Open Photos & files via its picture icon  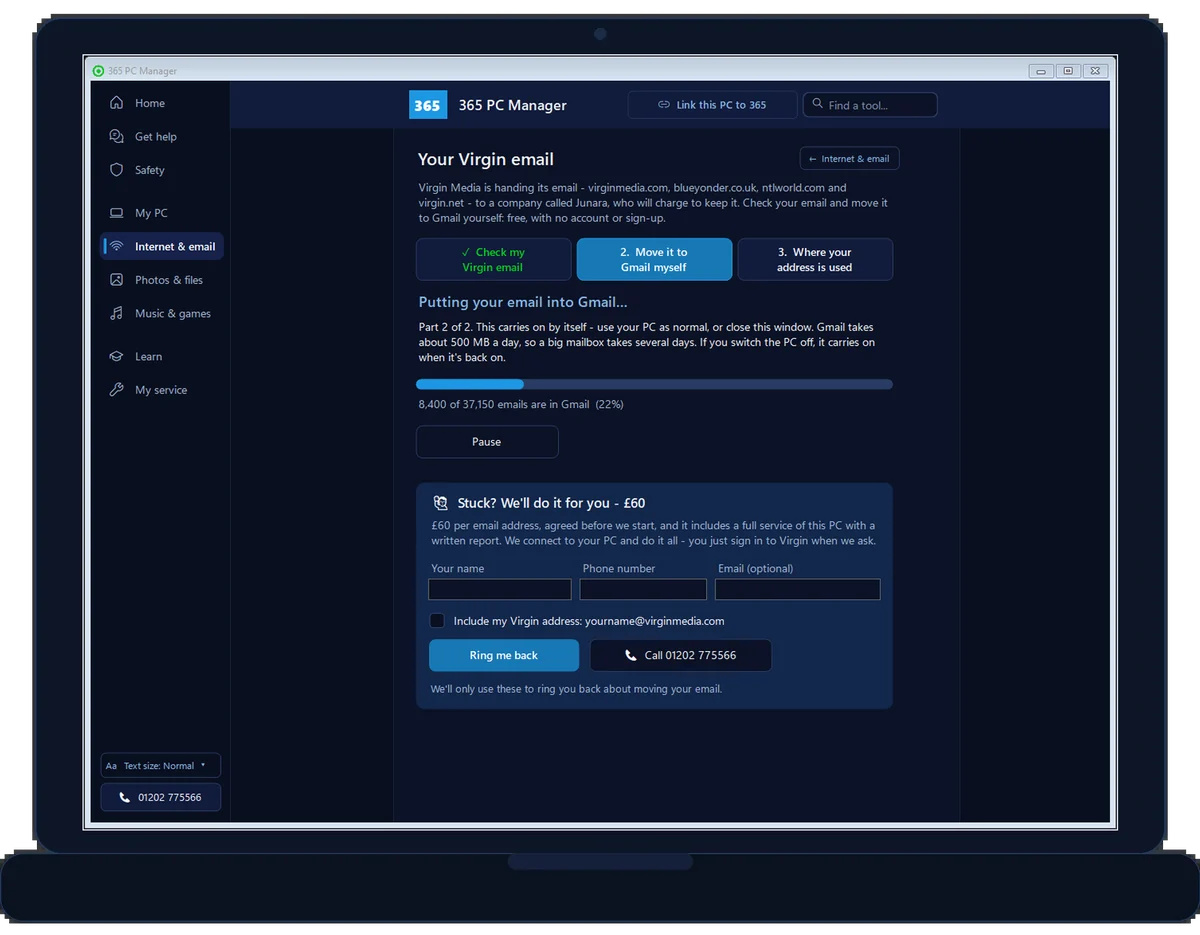[117, 280]
